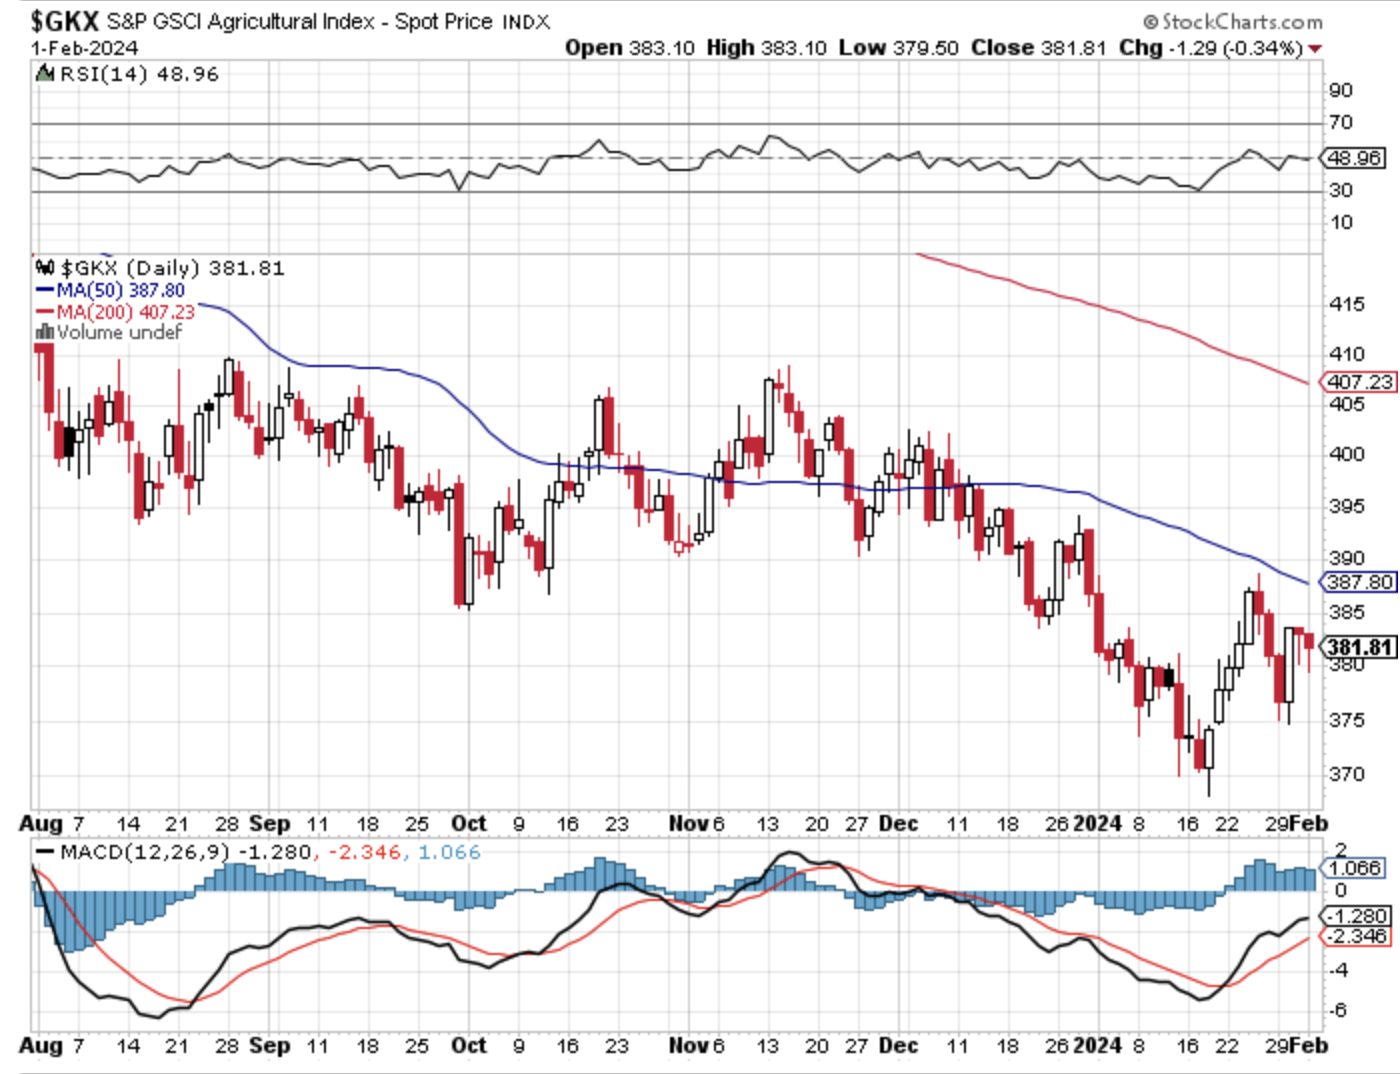
Task: Click the 375 price axis label
Action: 1347,720
